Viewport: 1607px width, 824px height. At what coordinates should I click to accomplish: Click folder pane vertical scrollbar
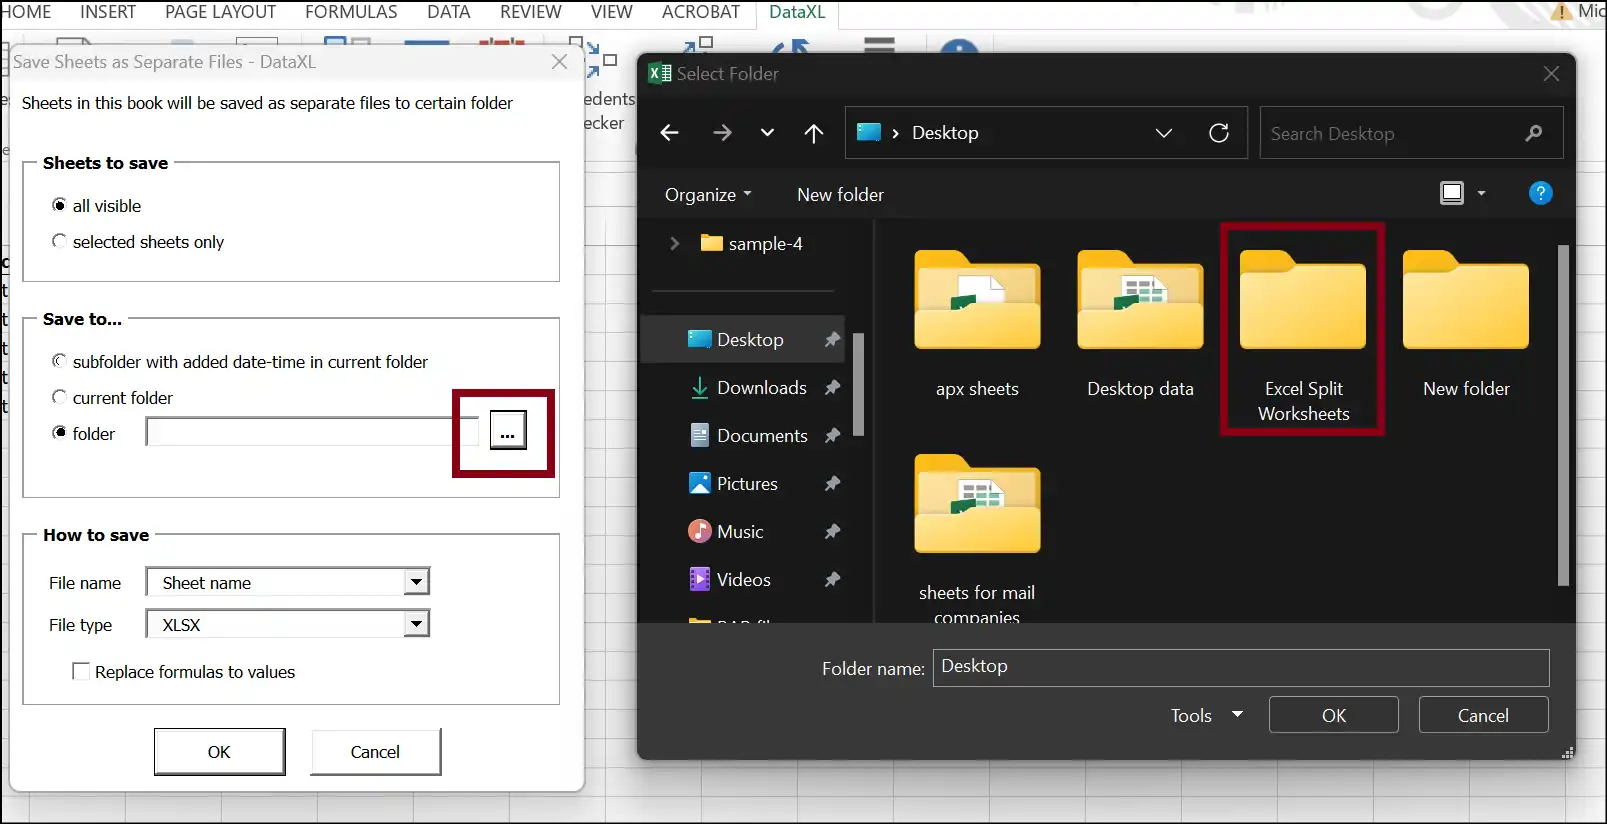pyautogui.click(x=1564, y=415)
